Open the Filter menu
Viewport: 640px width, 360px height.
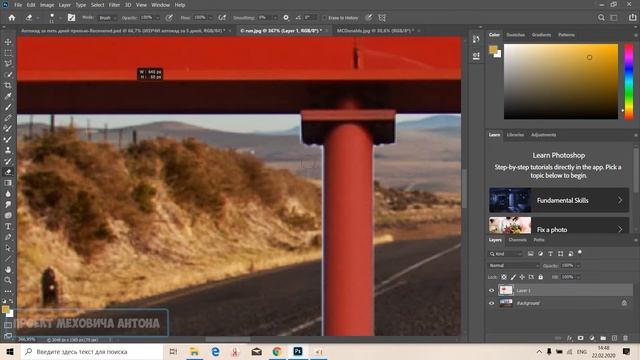[x=114, y=5]
